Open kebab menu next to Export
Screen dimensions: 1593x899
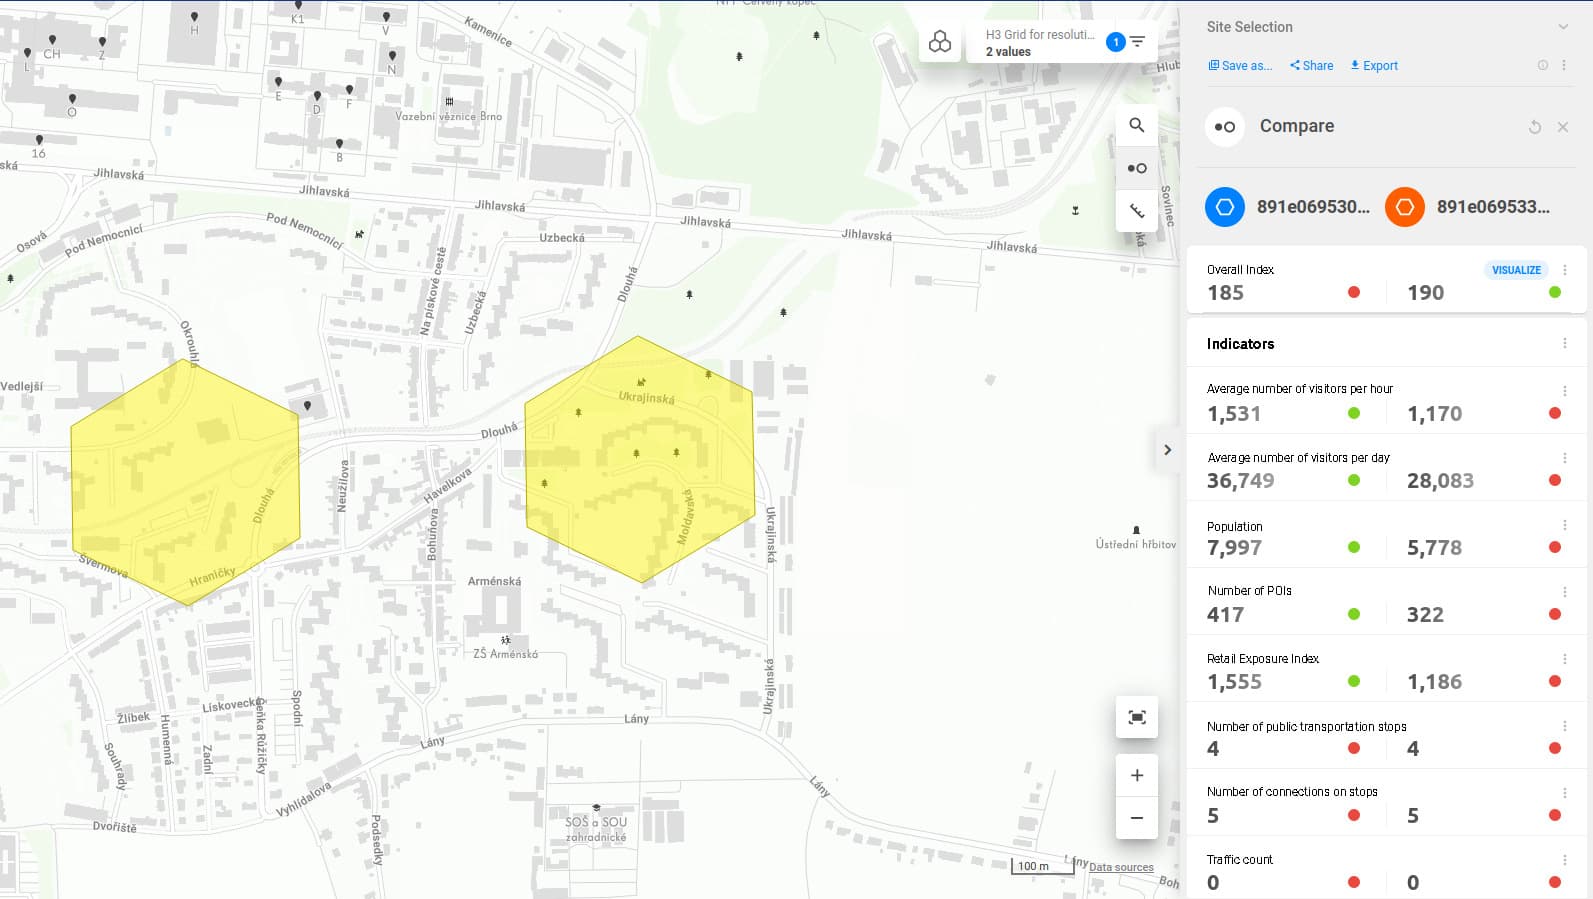(1564, 65)
